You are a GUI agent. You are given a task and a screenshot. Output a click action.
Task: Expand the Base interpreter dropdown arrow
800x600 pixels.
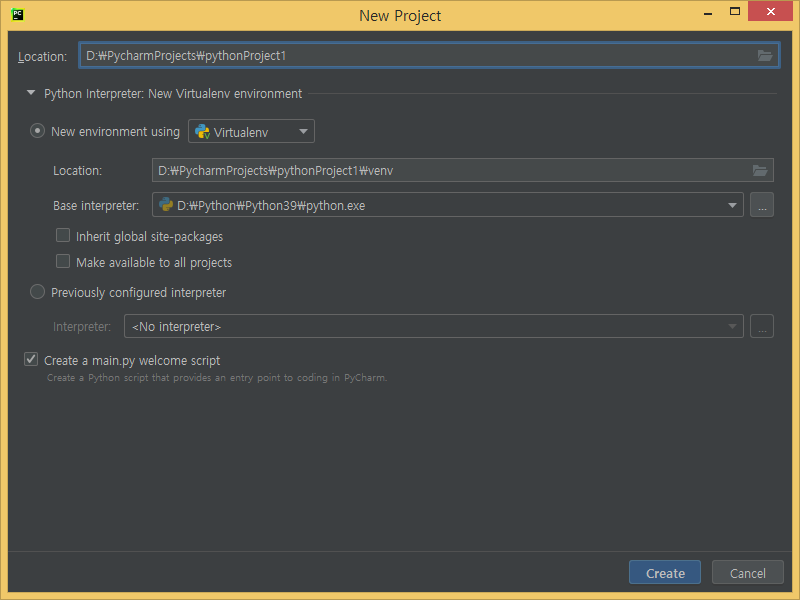point(732,205)
